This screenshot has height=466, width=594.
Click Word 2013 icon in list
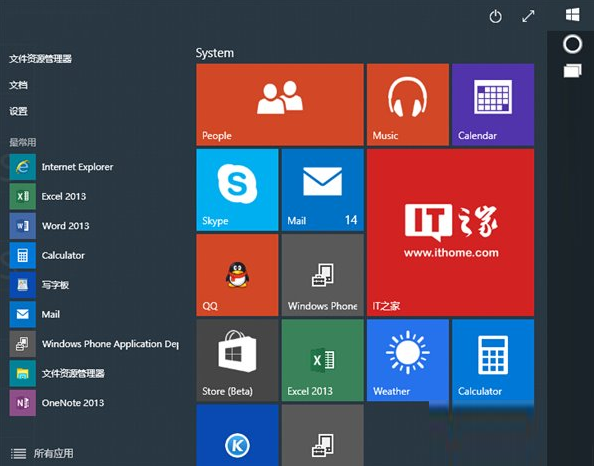coord(23,226)
